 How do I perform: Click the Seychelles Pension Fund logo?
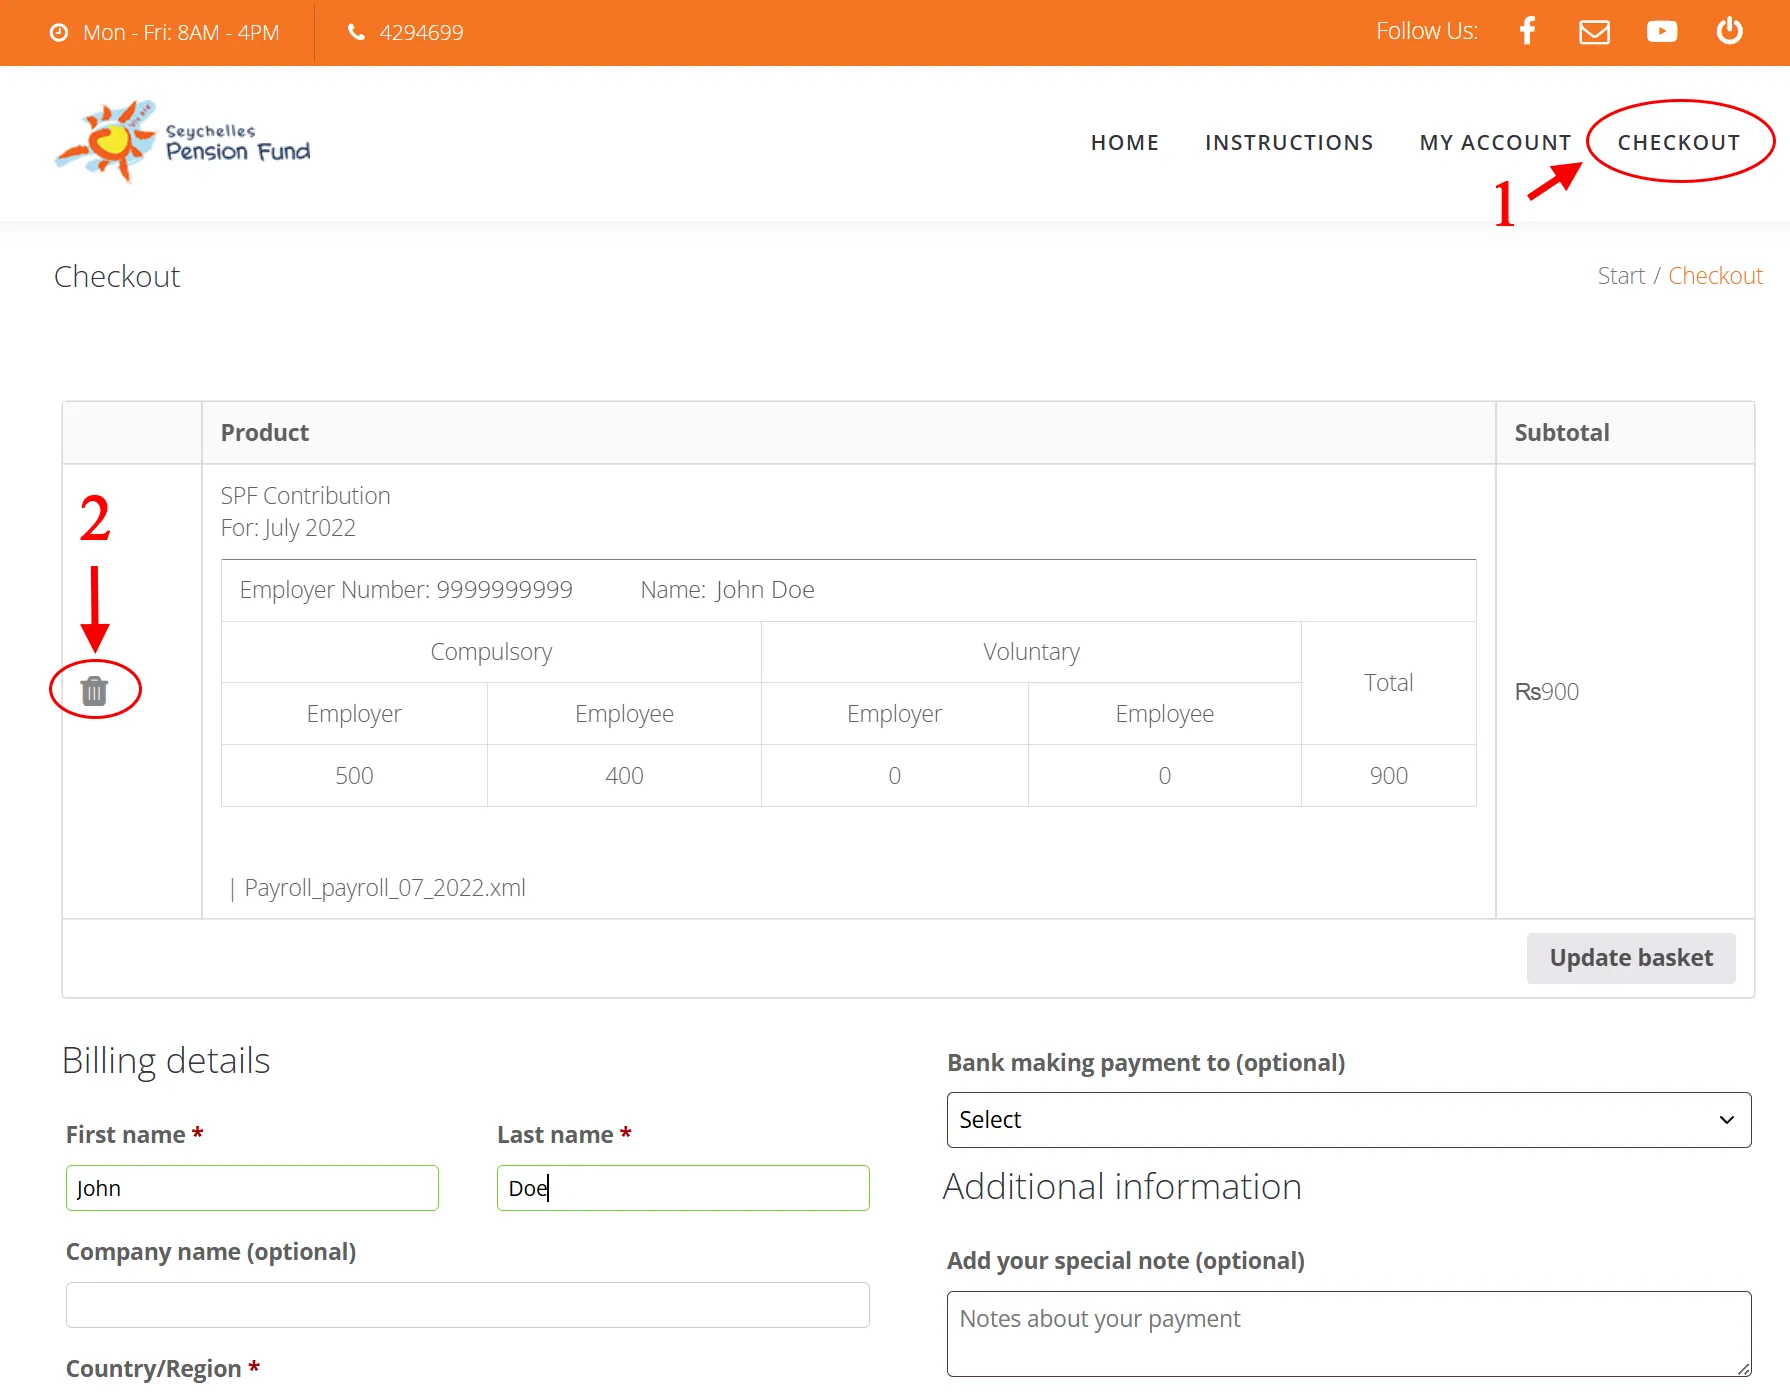[183, 142]
